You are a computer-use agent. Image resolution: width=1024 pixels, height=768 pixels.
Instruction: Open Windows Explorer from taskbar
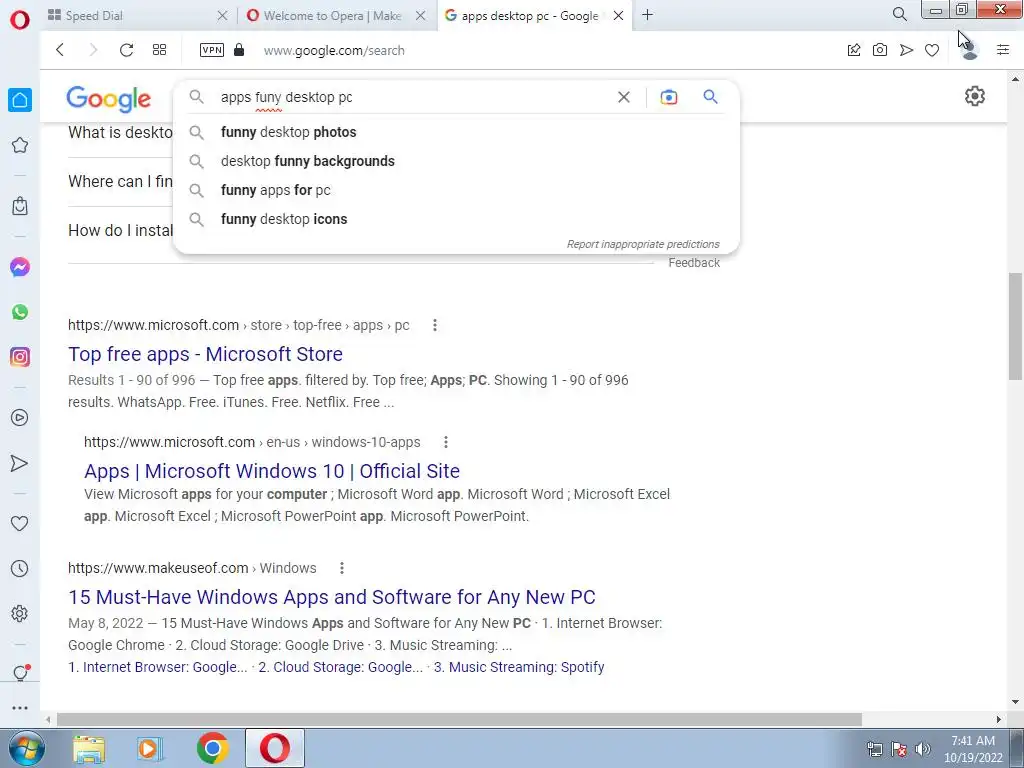[x=89, y=748]
